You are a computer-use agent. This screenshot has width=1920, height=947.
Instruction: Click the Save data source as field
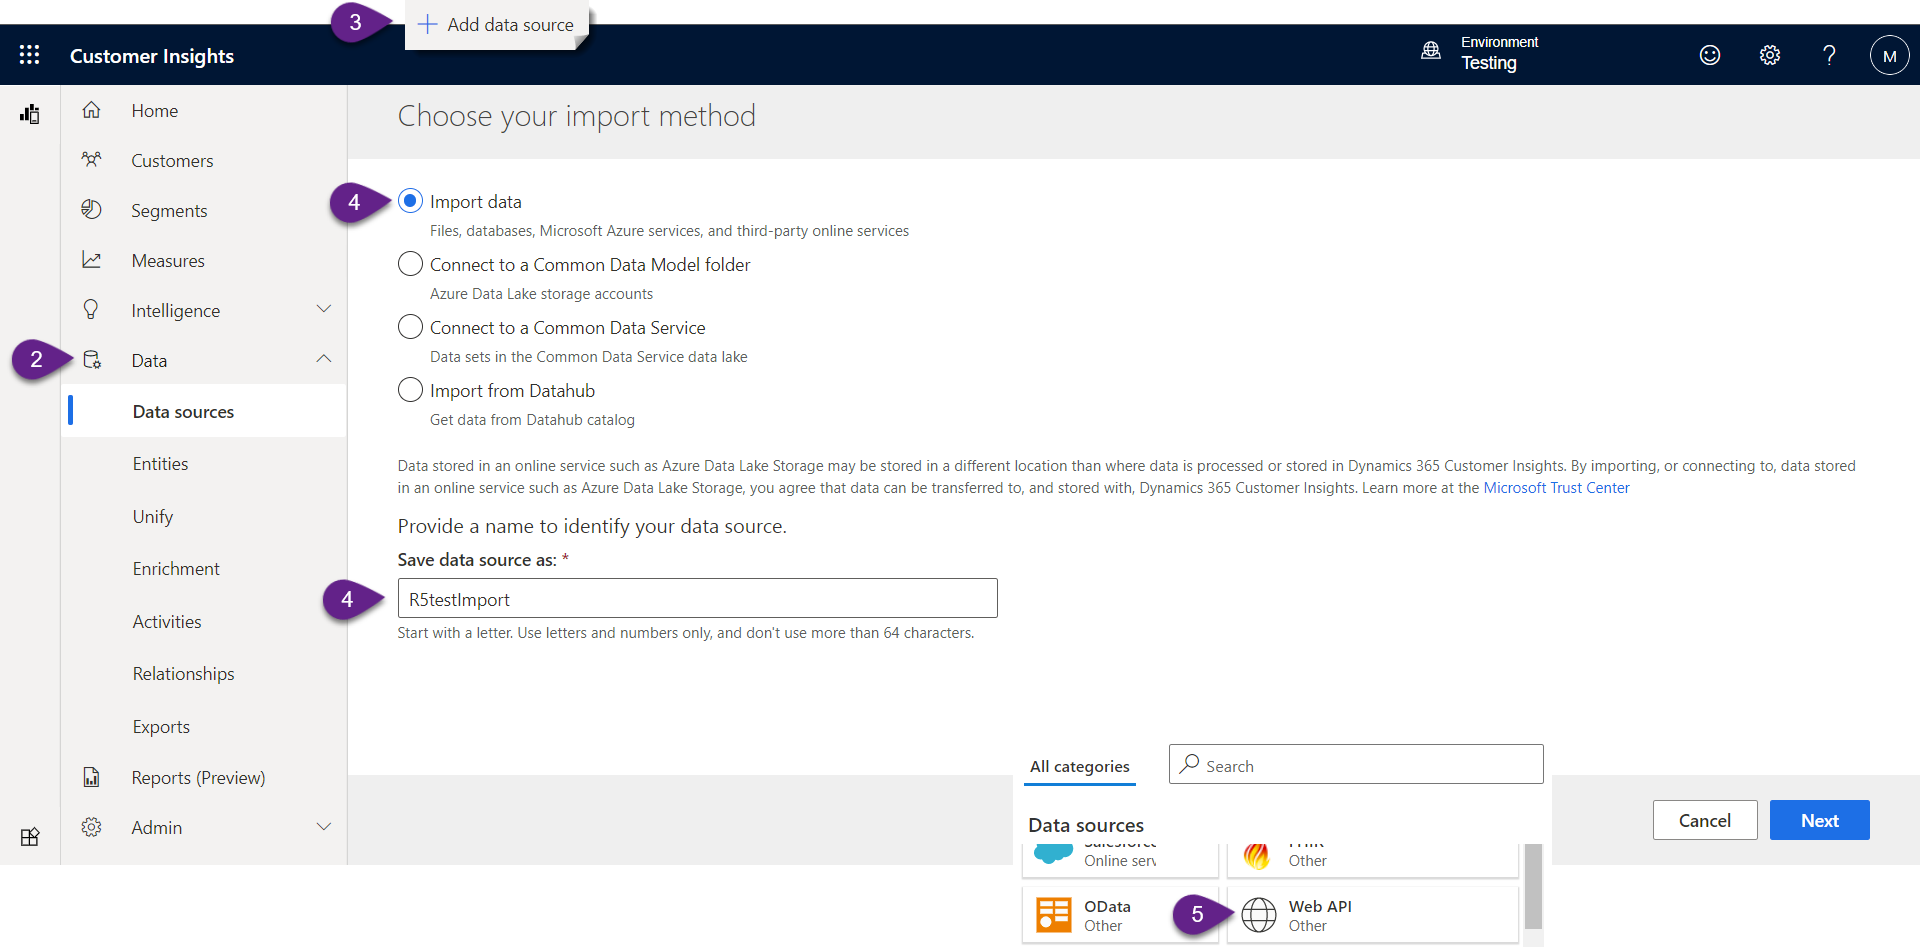tap(697, 598)
